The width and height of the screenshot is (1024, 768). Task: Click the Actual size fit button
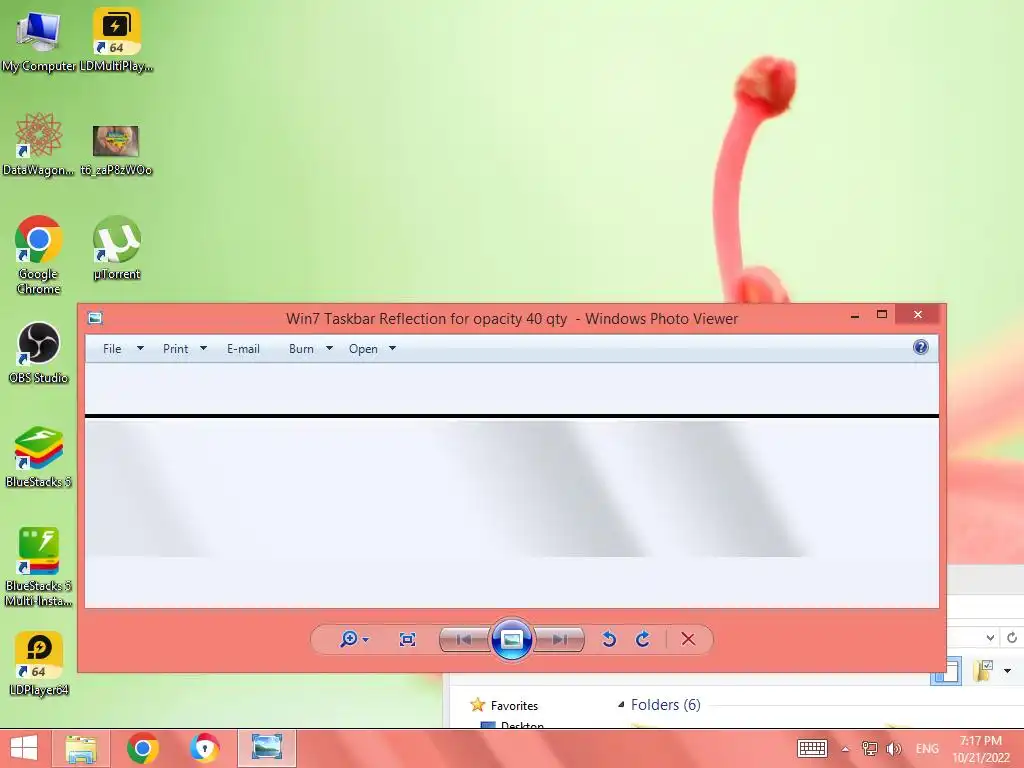(x=407, y=639)
